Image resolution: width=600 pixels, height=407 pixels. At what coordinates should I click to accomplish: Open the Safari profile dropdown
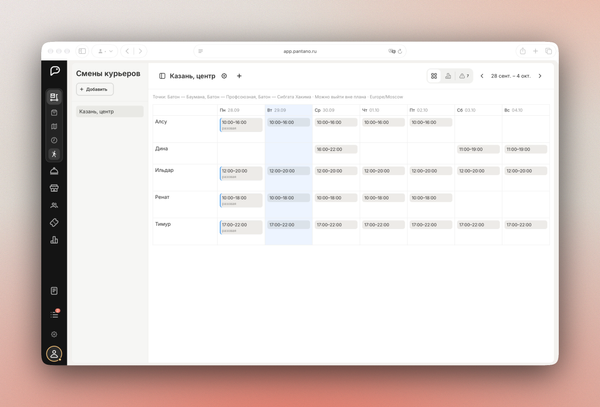(x=105, y=51)
